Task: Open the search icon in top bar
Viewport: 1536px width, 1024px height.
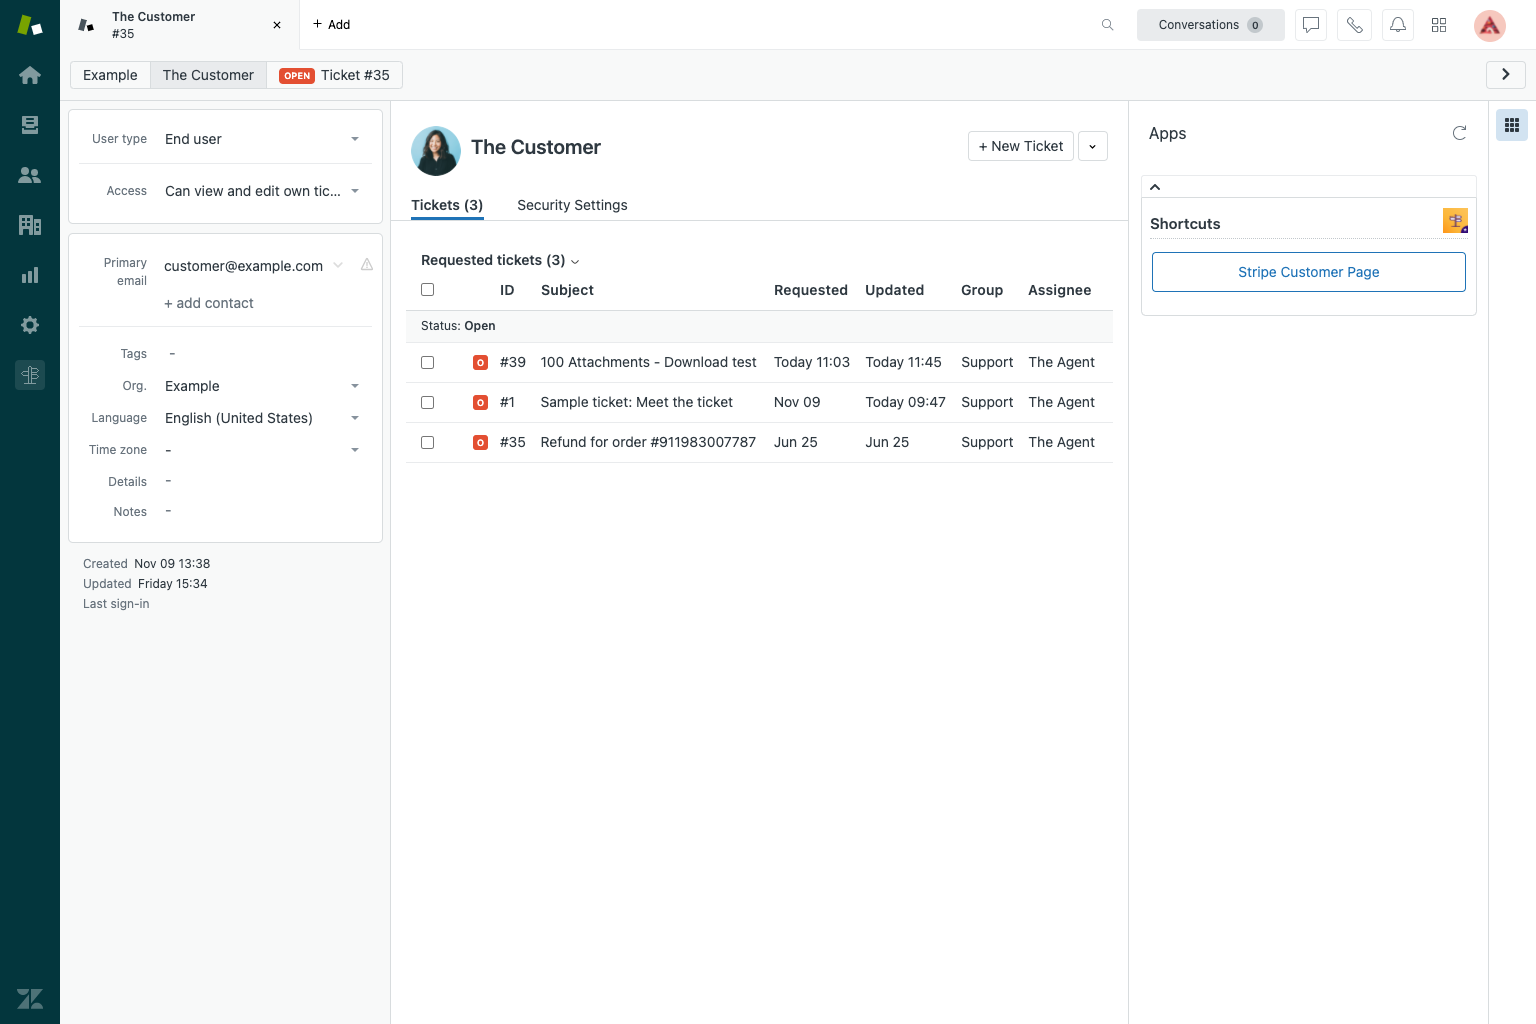Action: (x=1107, y=25)
